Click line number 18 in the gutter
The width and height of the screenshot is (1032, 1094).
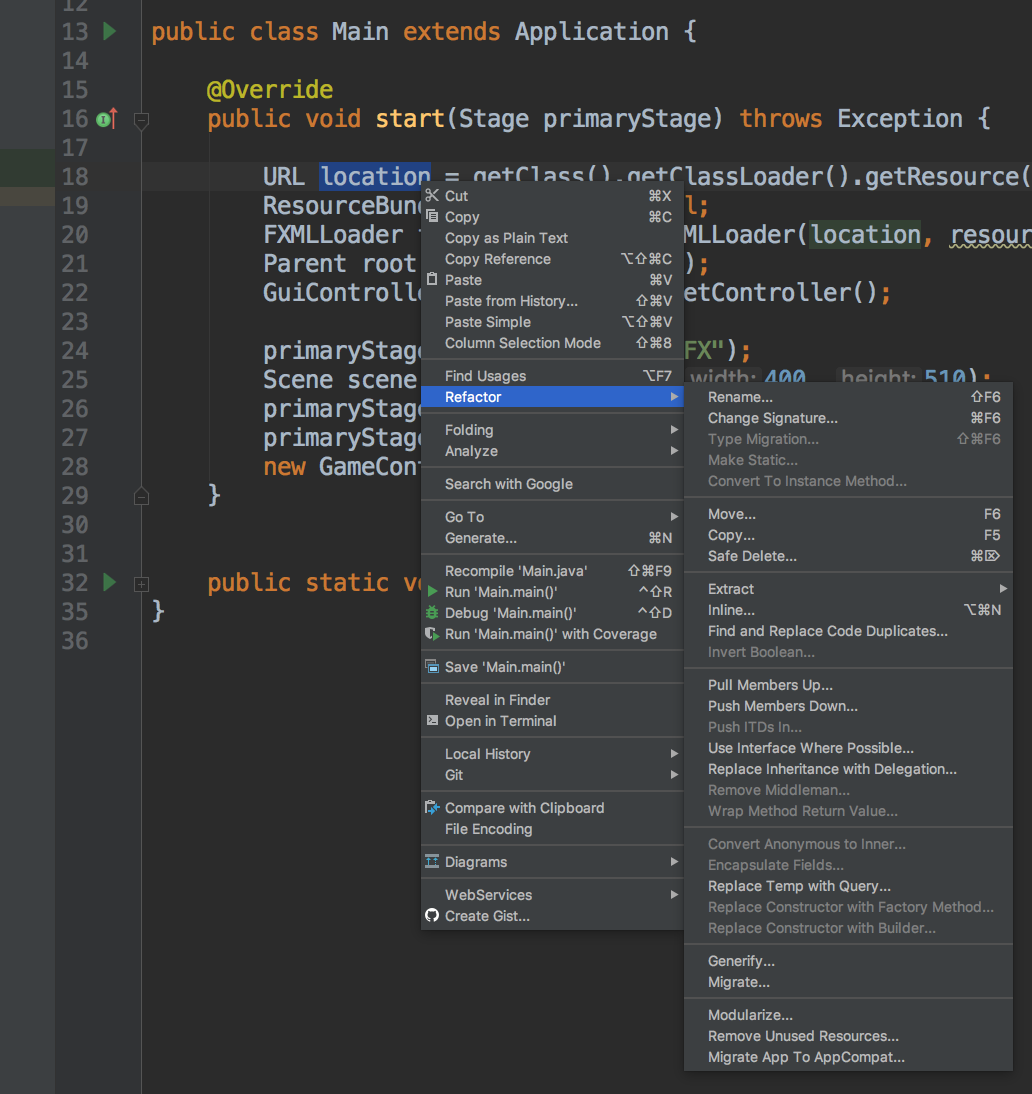click(75, 177)
